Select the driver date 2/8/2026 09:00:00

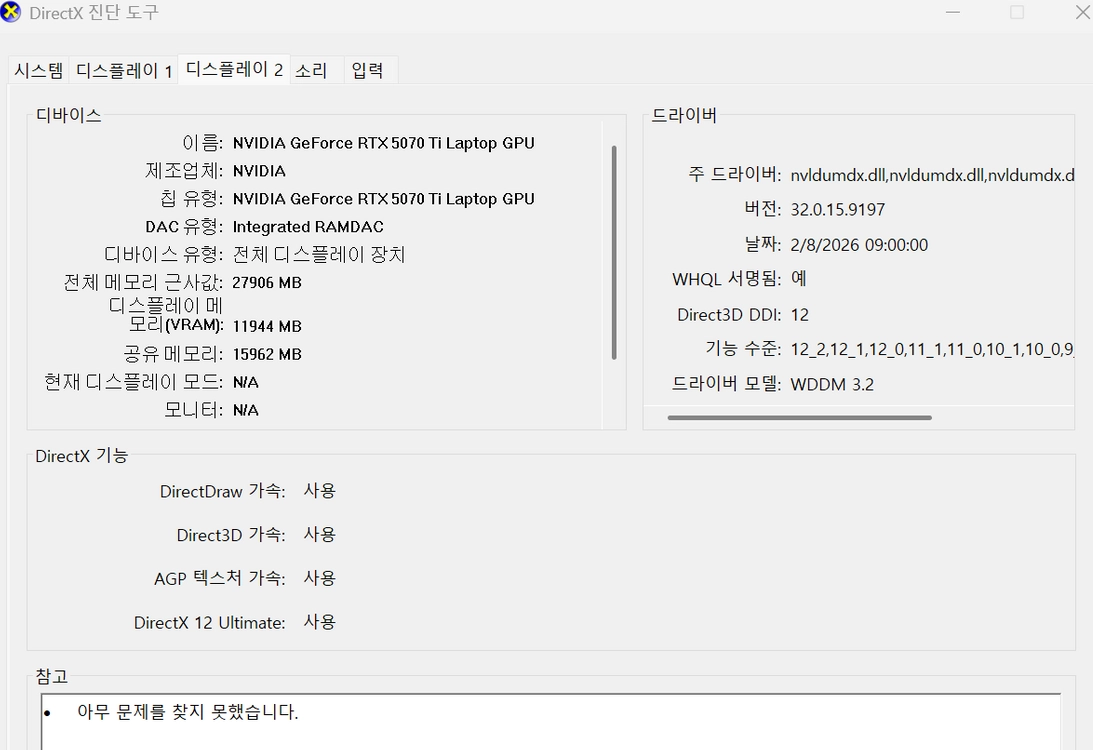[859, 245]
